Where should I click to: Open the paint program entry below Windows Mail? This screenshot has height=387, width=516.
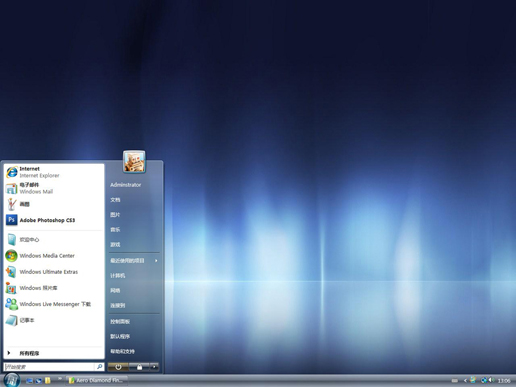coord(53,204)
